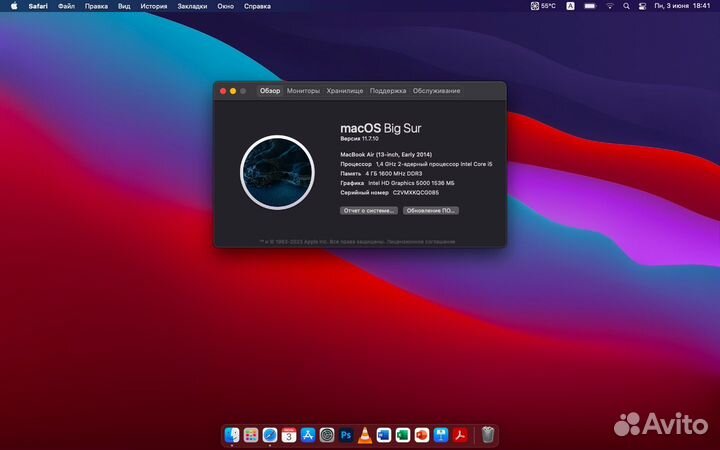
Task: Open System Preferences from the Dock
Action: tap(327, 434)
